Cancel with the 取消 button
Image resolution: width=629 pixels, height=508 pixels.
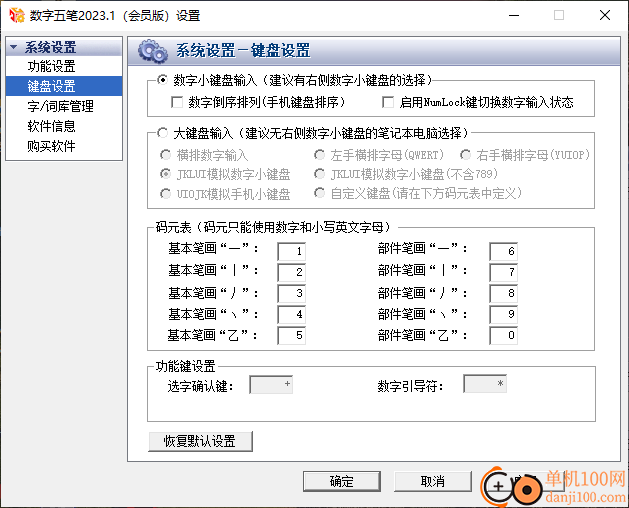(x=432, y=481)
